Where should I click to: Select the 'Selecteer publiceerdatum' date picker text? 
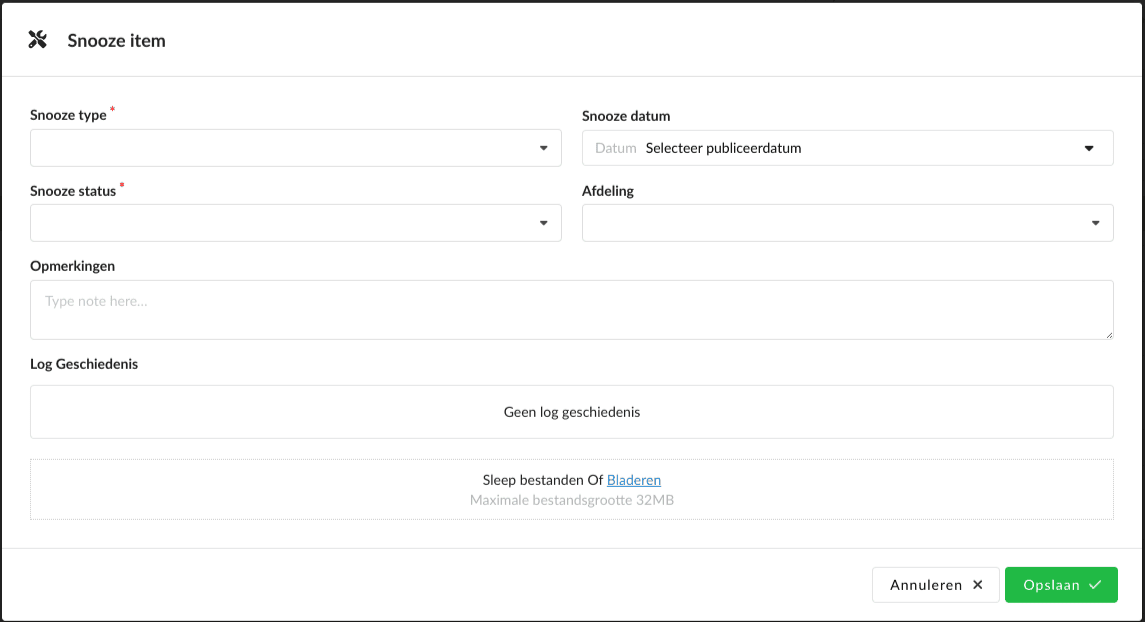[723, 148]
